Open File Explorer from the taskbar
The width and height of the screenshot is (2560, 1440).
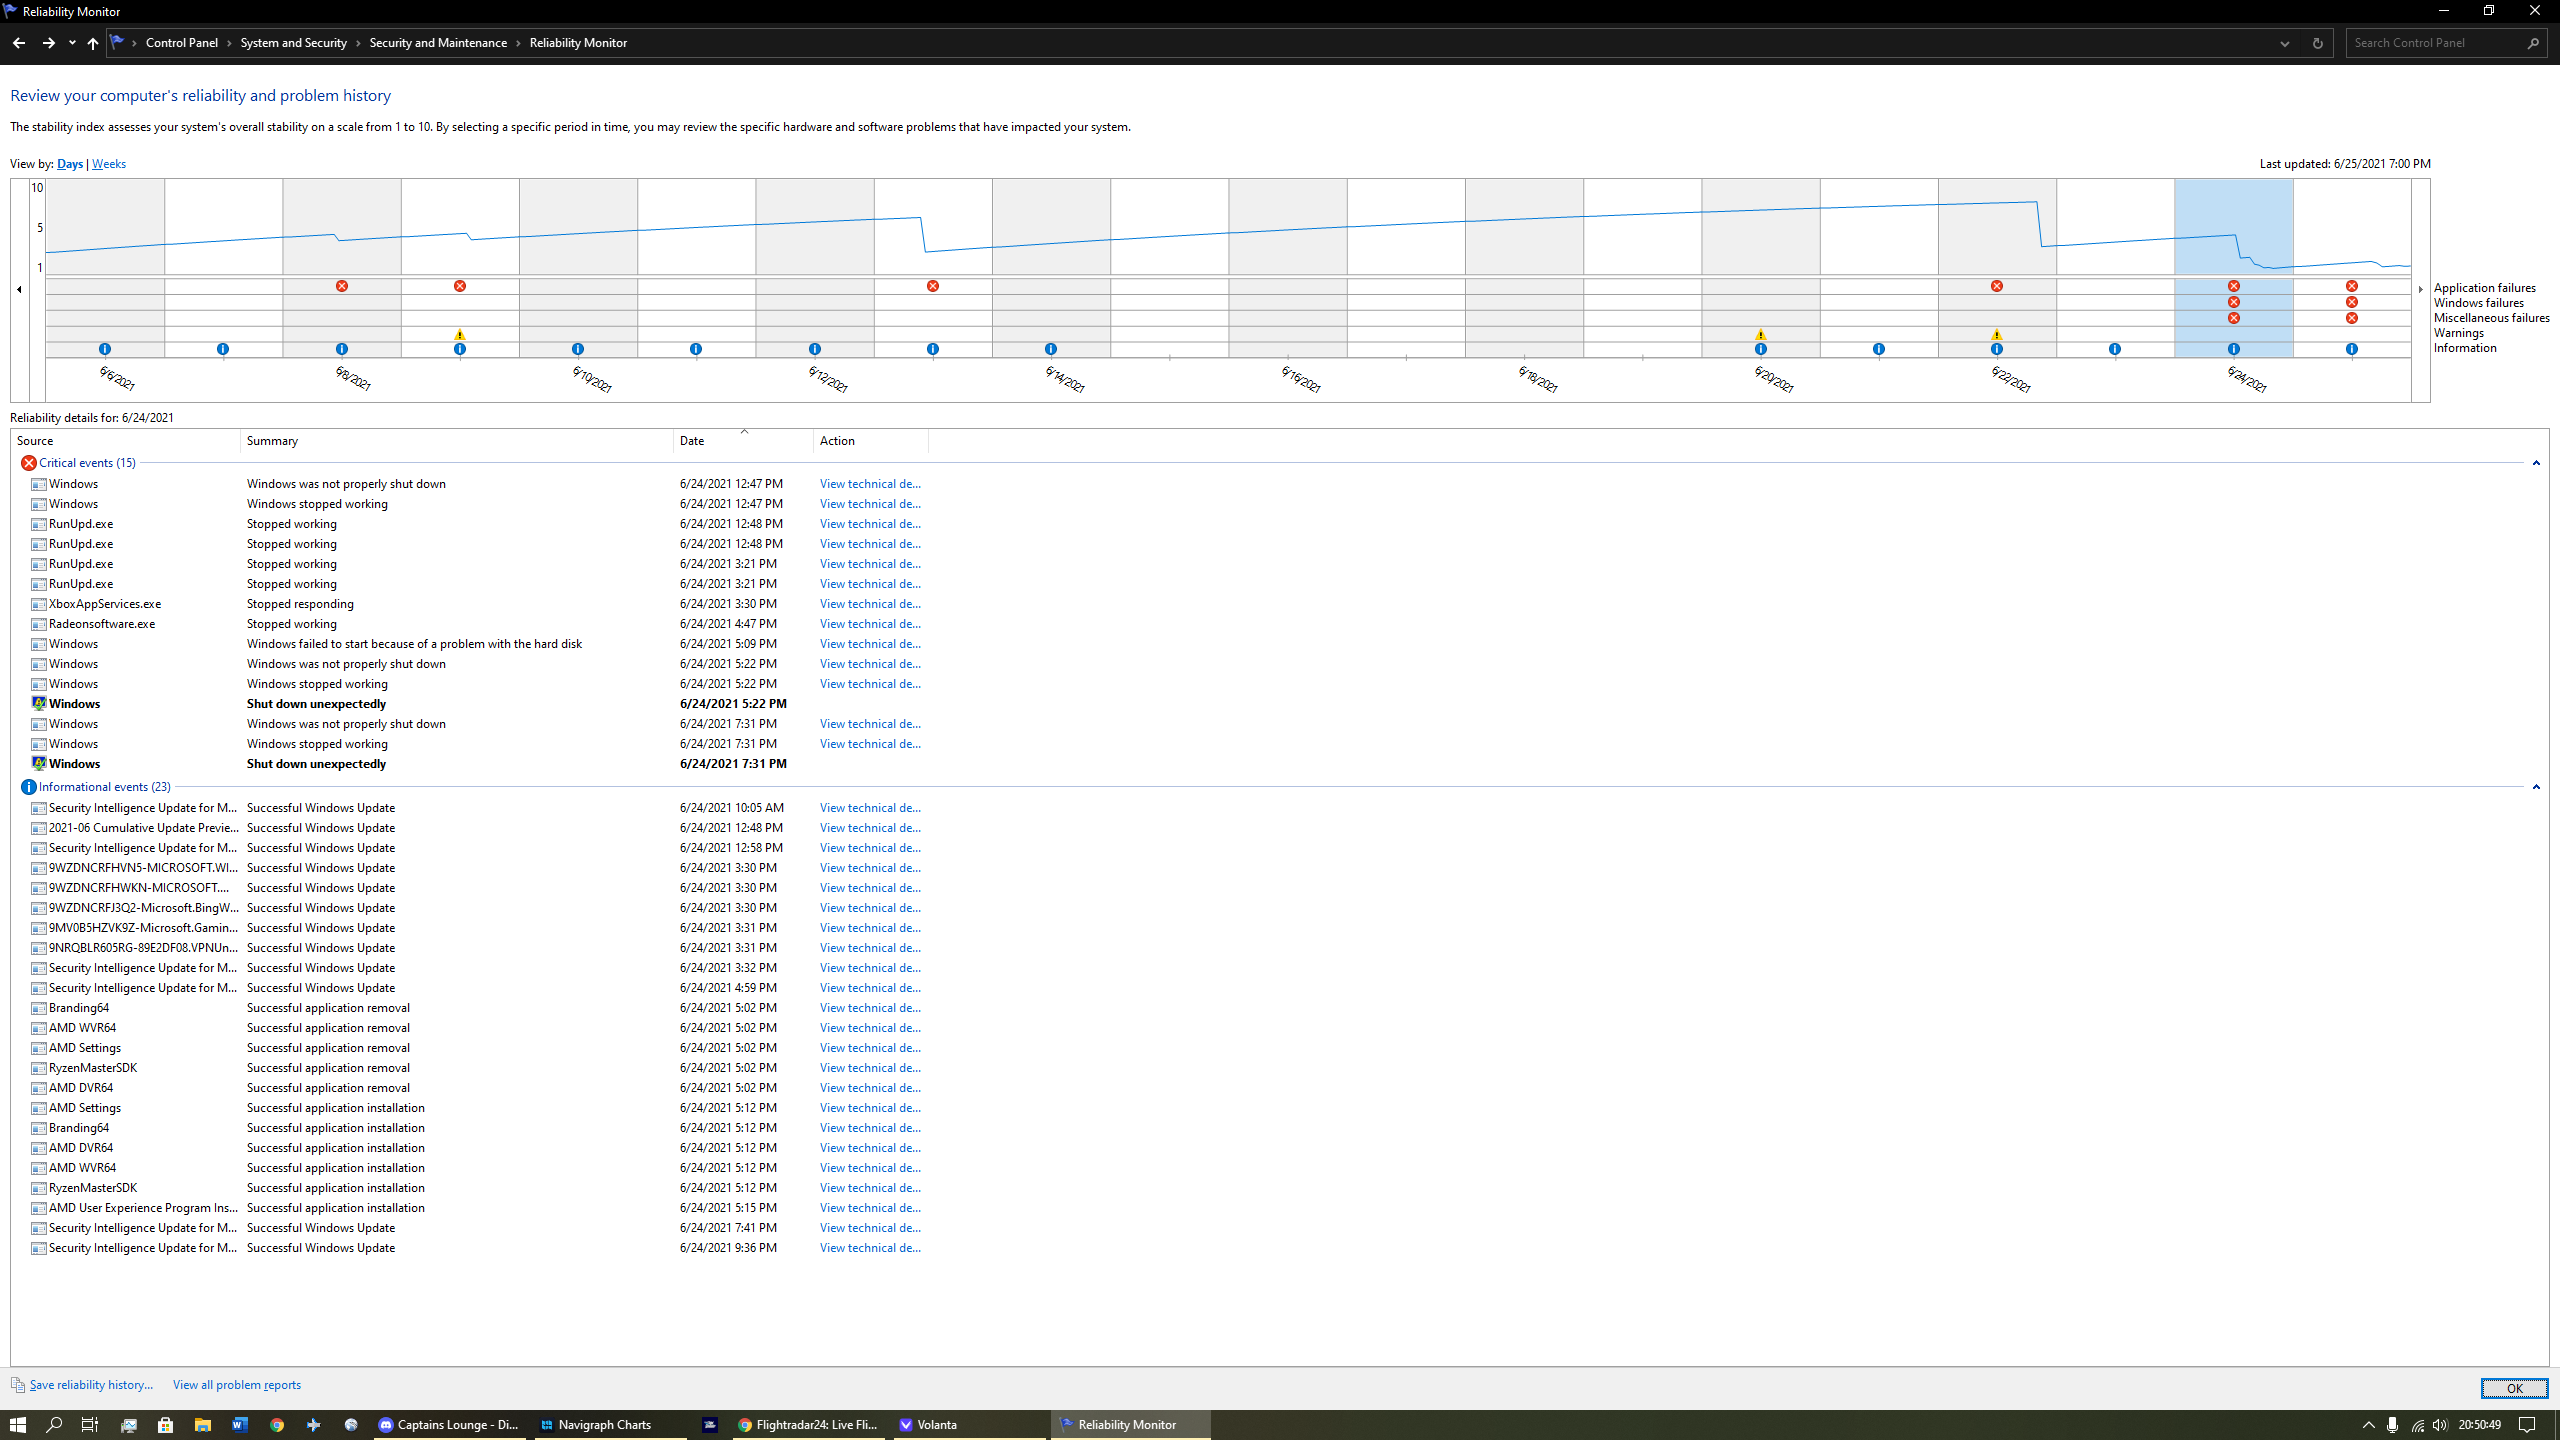point(203,1425)
